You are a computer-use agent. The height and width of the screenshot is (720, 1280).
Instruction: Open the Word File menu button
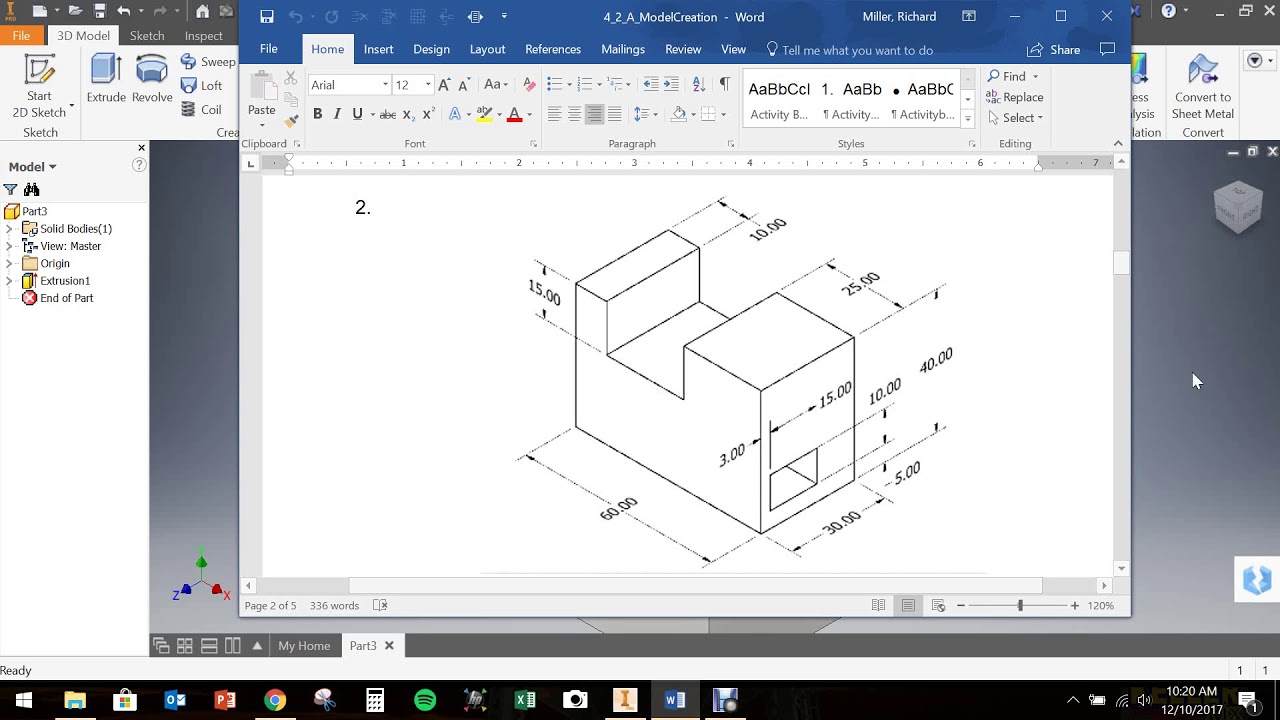point(269,49)
